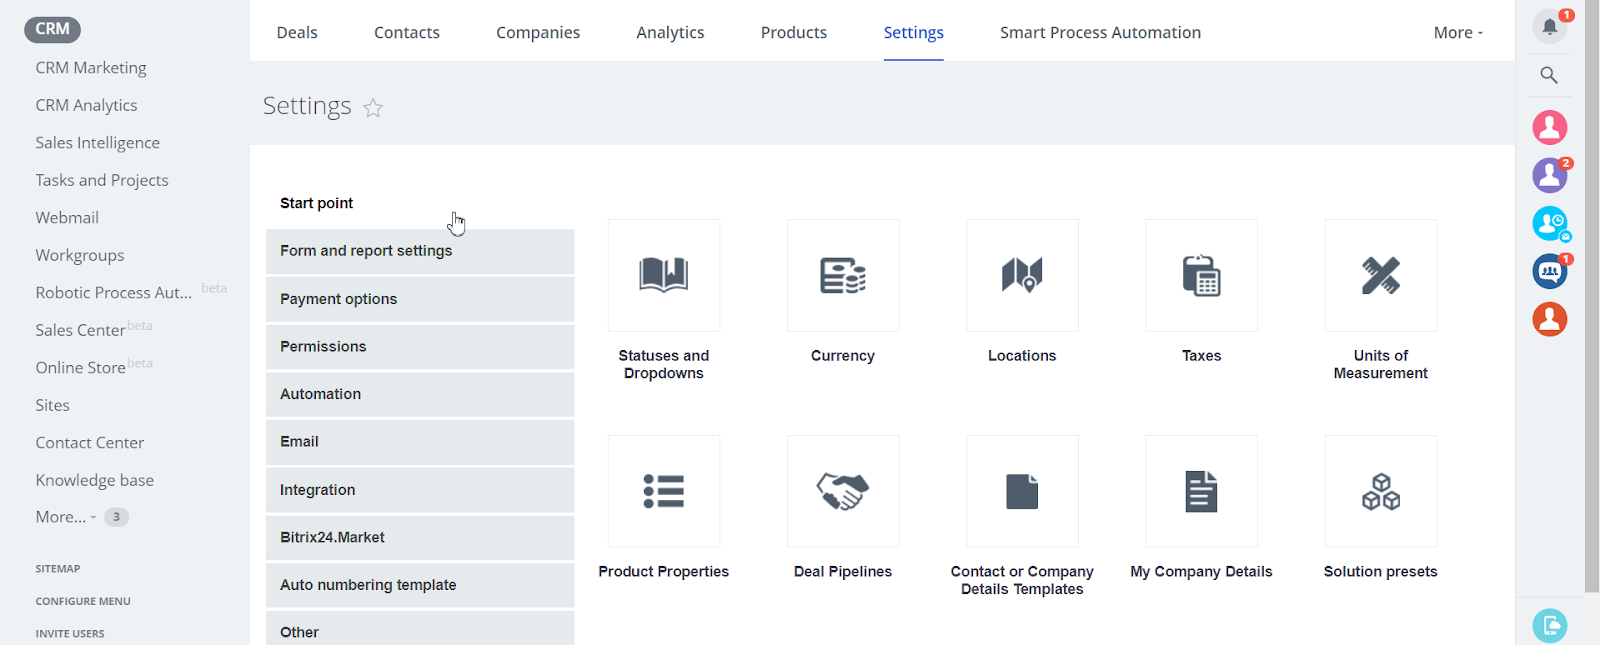
Task: Open Form and report settings section
Action: [420, 251]
